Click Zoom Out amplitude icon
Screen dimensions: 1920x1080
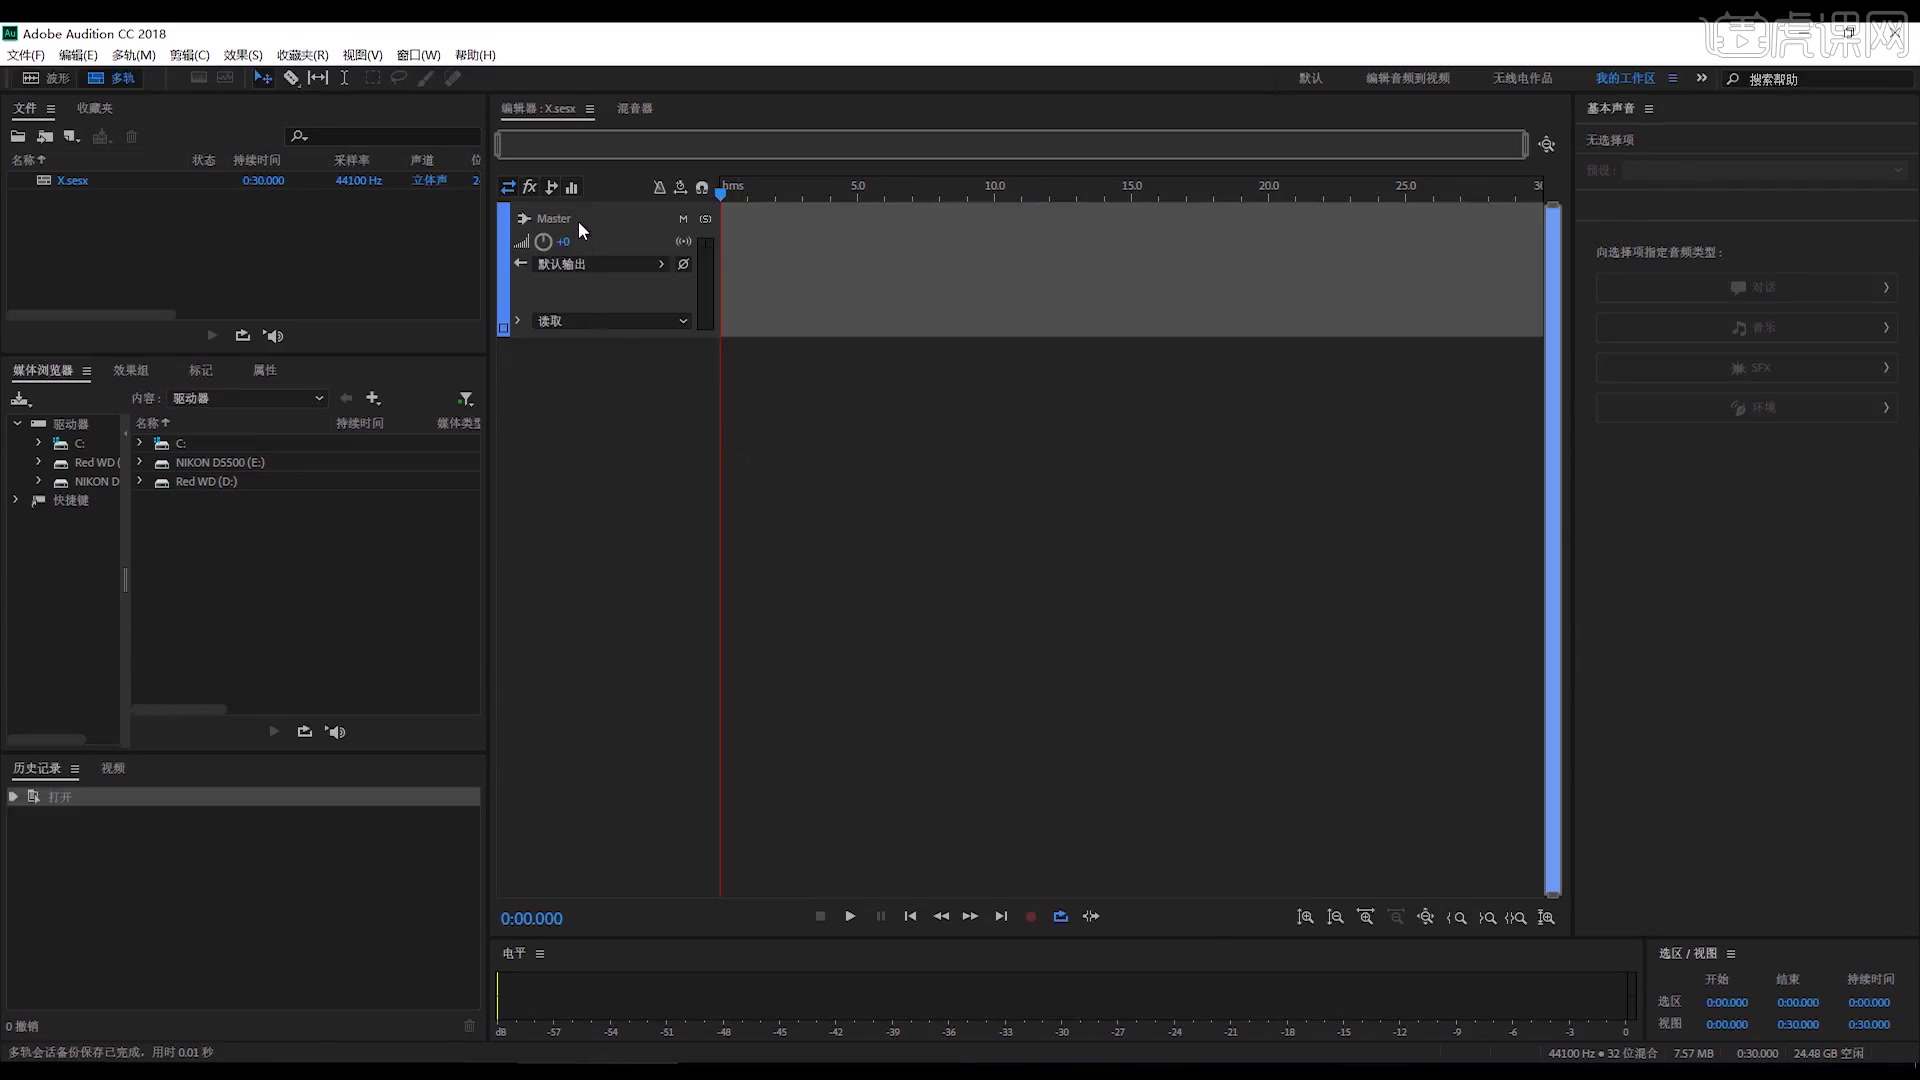pos(1335,917)
